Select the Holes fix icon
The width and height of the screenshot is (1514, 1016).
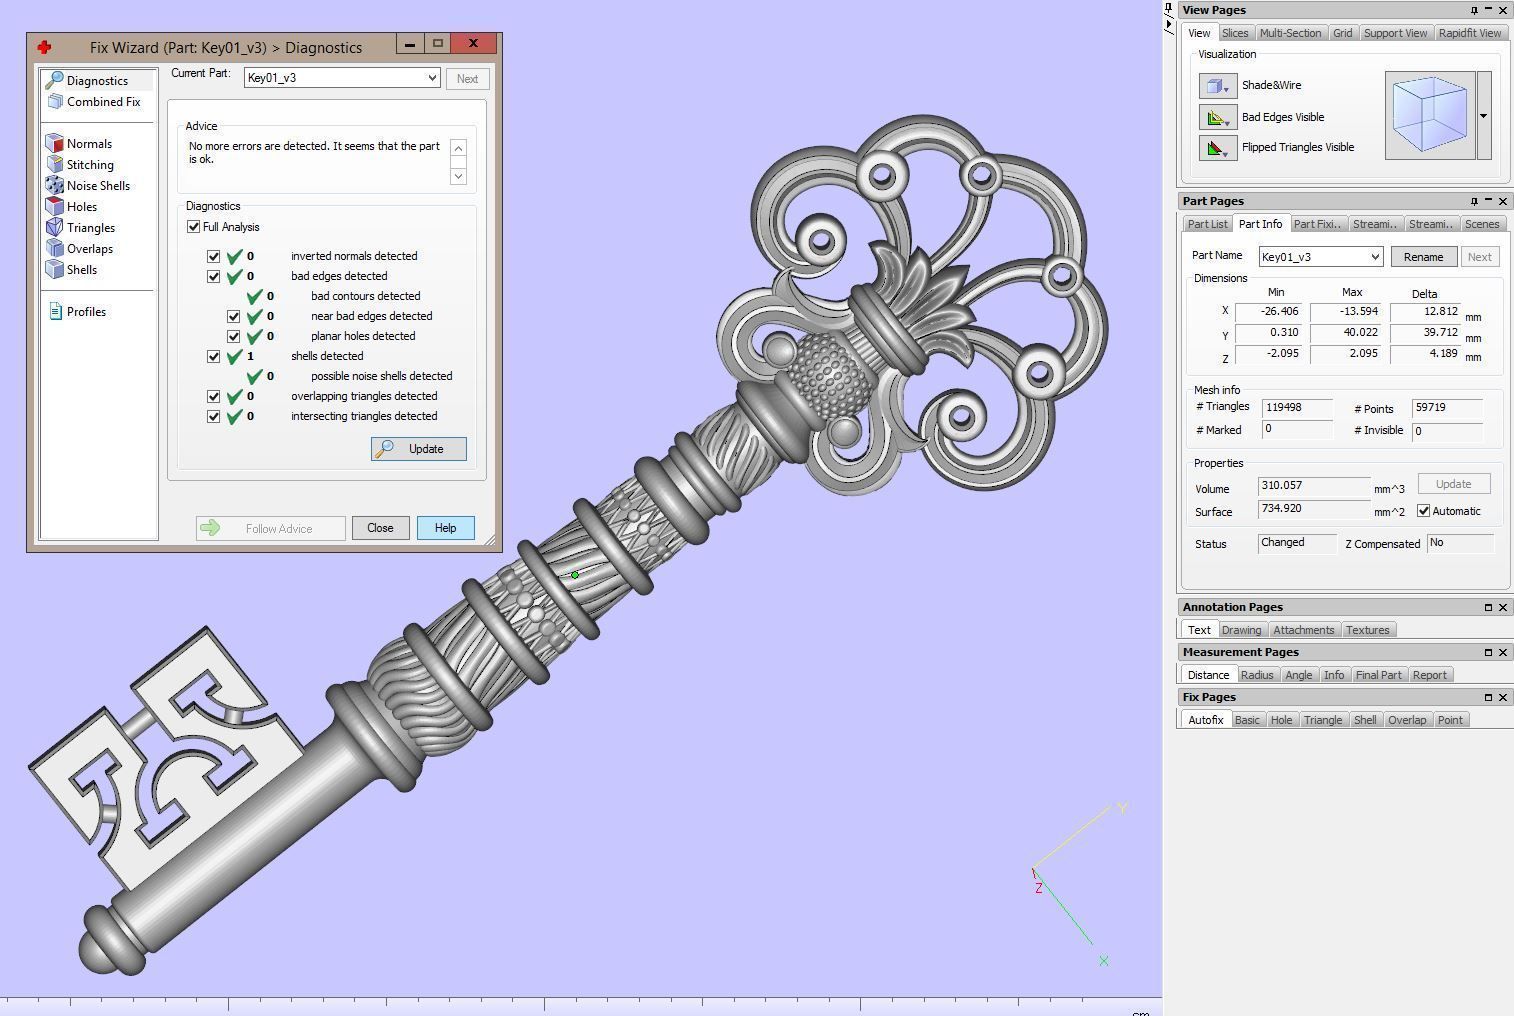point(55,207)
